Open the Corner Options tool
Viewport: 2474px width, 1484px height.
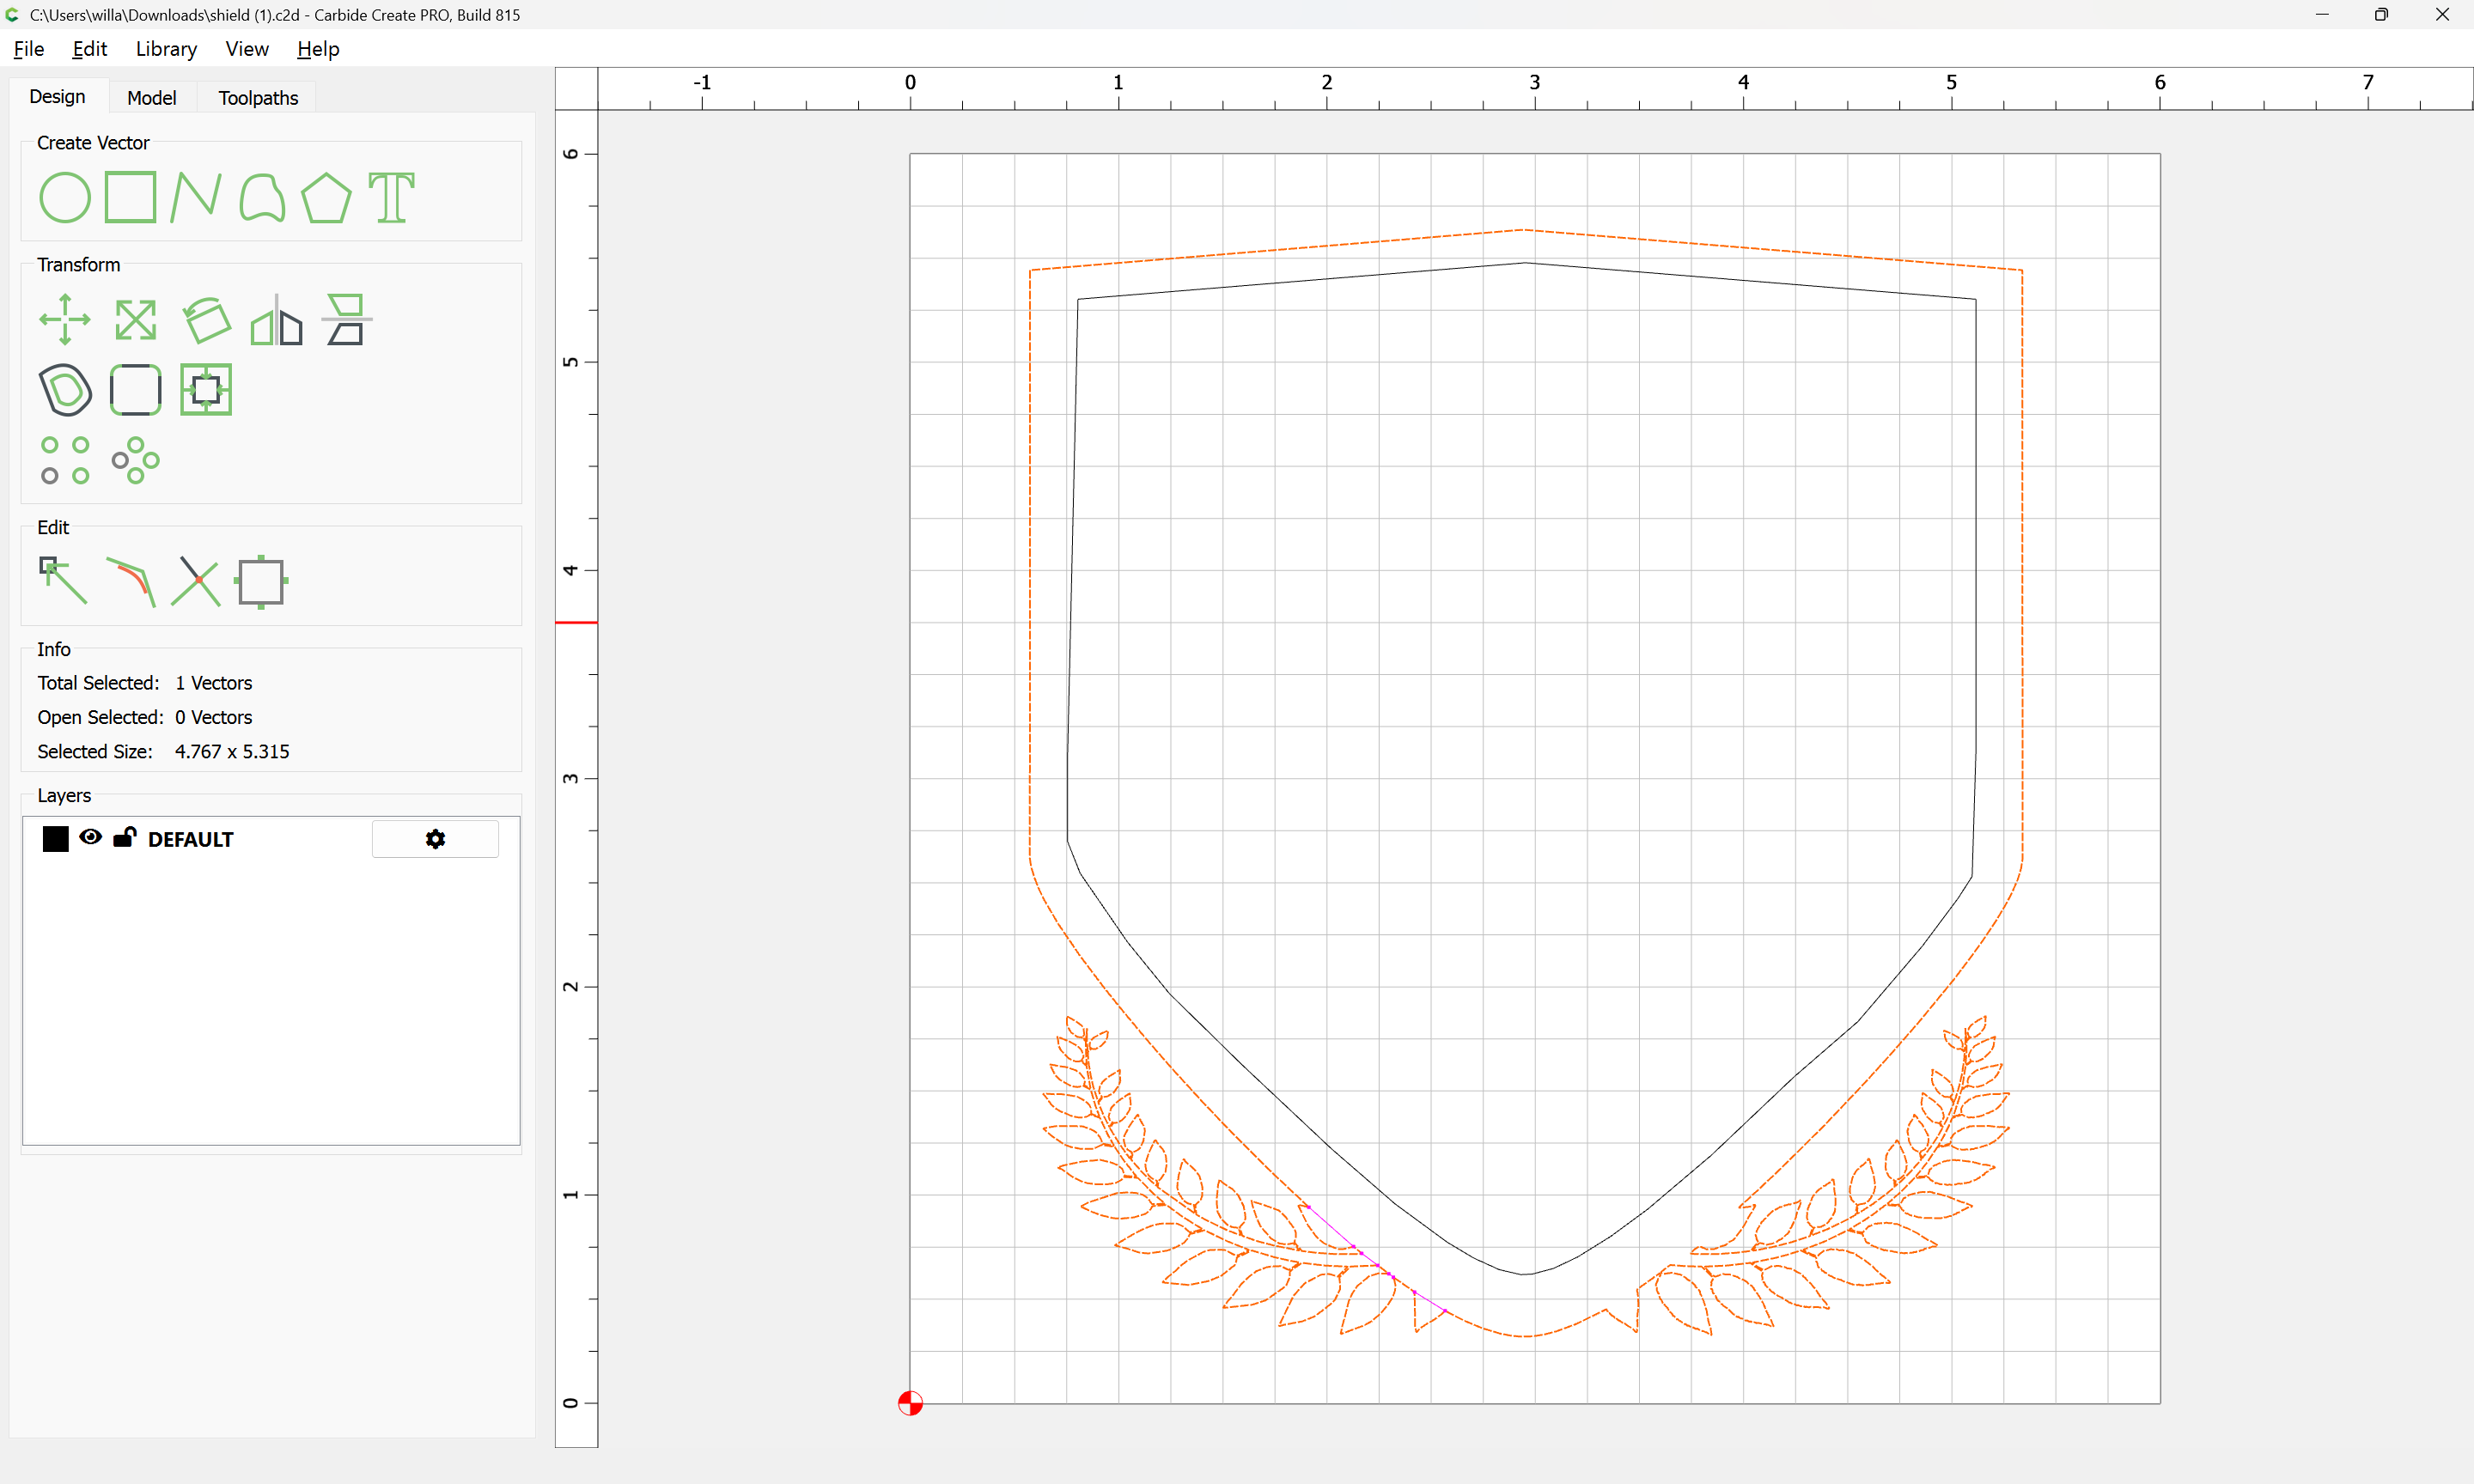click(135, 390)
